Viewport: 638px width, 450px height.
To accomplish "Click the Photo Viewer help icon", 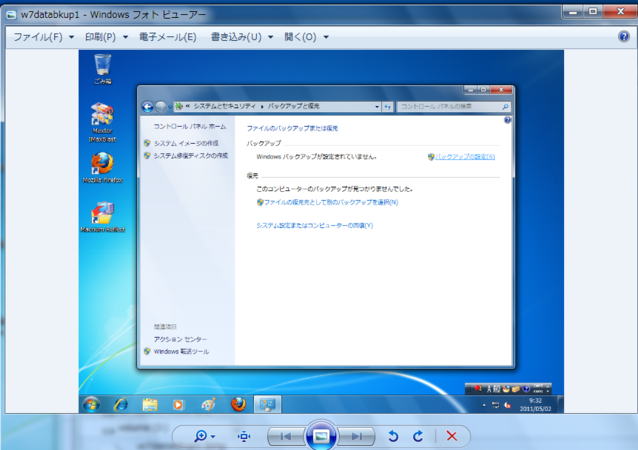I will pyautogui.click(x=624, y=36).
